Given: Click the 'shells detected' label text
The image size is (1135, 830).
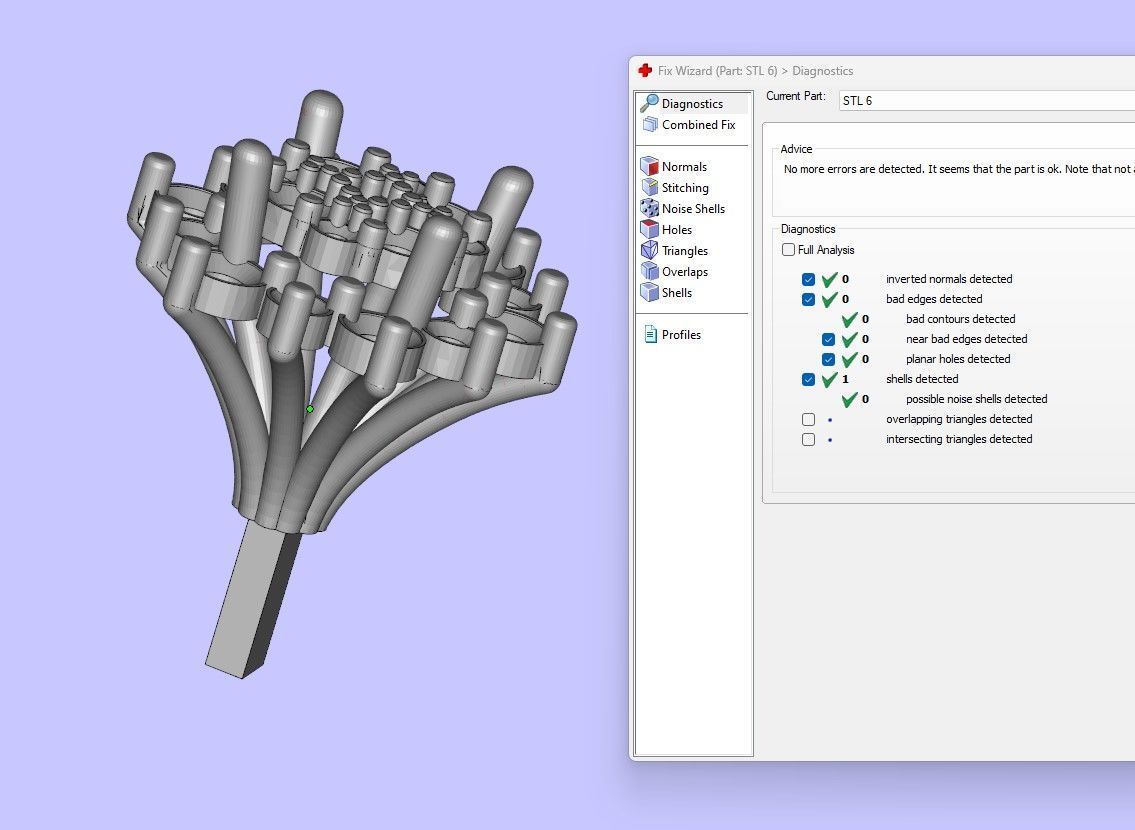Looking at the screenshot, I should [921, 378].
